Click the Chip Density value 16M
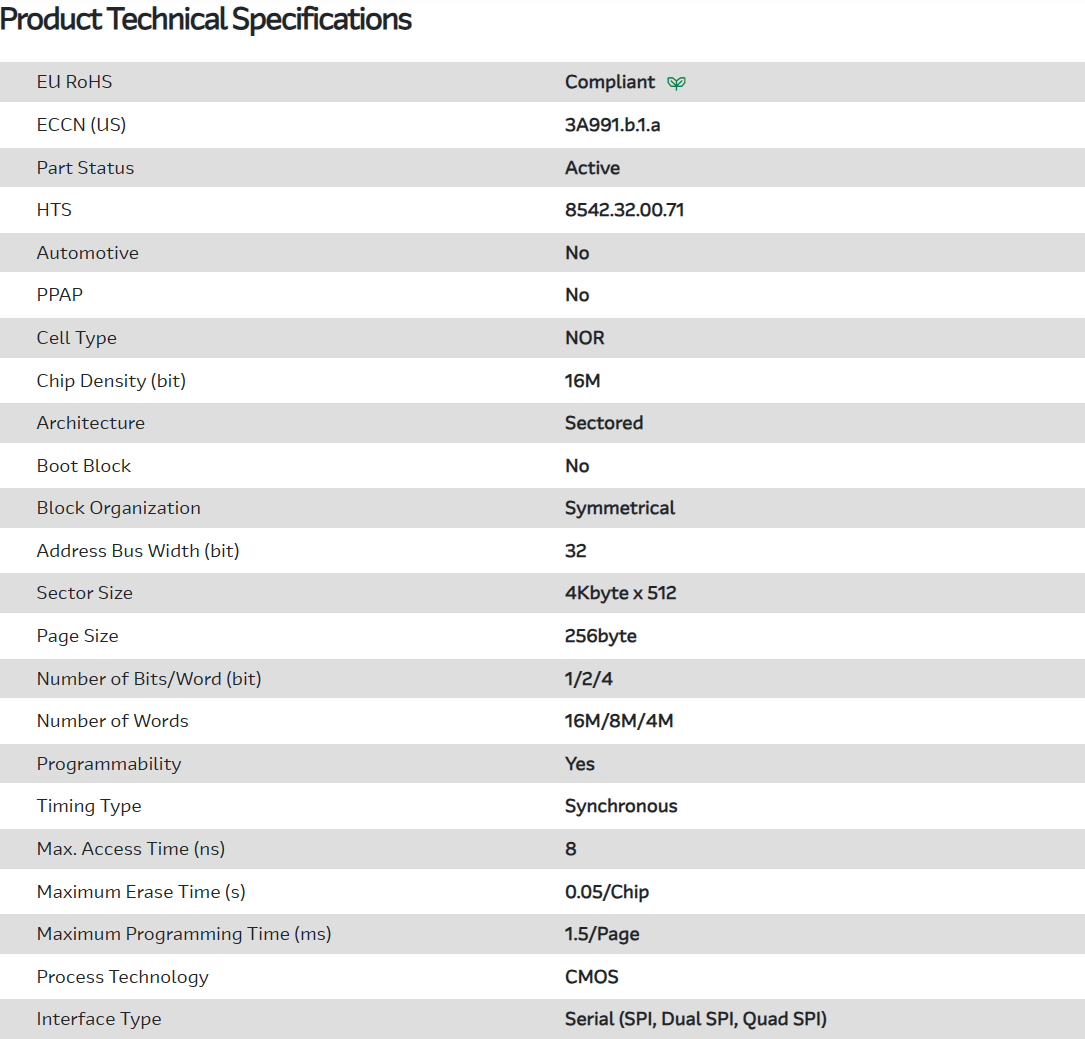1085x1039 pixels. 582,381
